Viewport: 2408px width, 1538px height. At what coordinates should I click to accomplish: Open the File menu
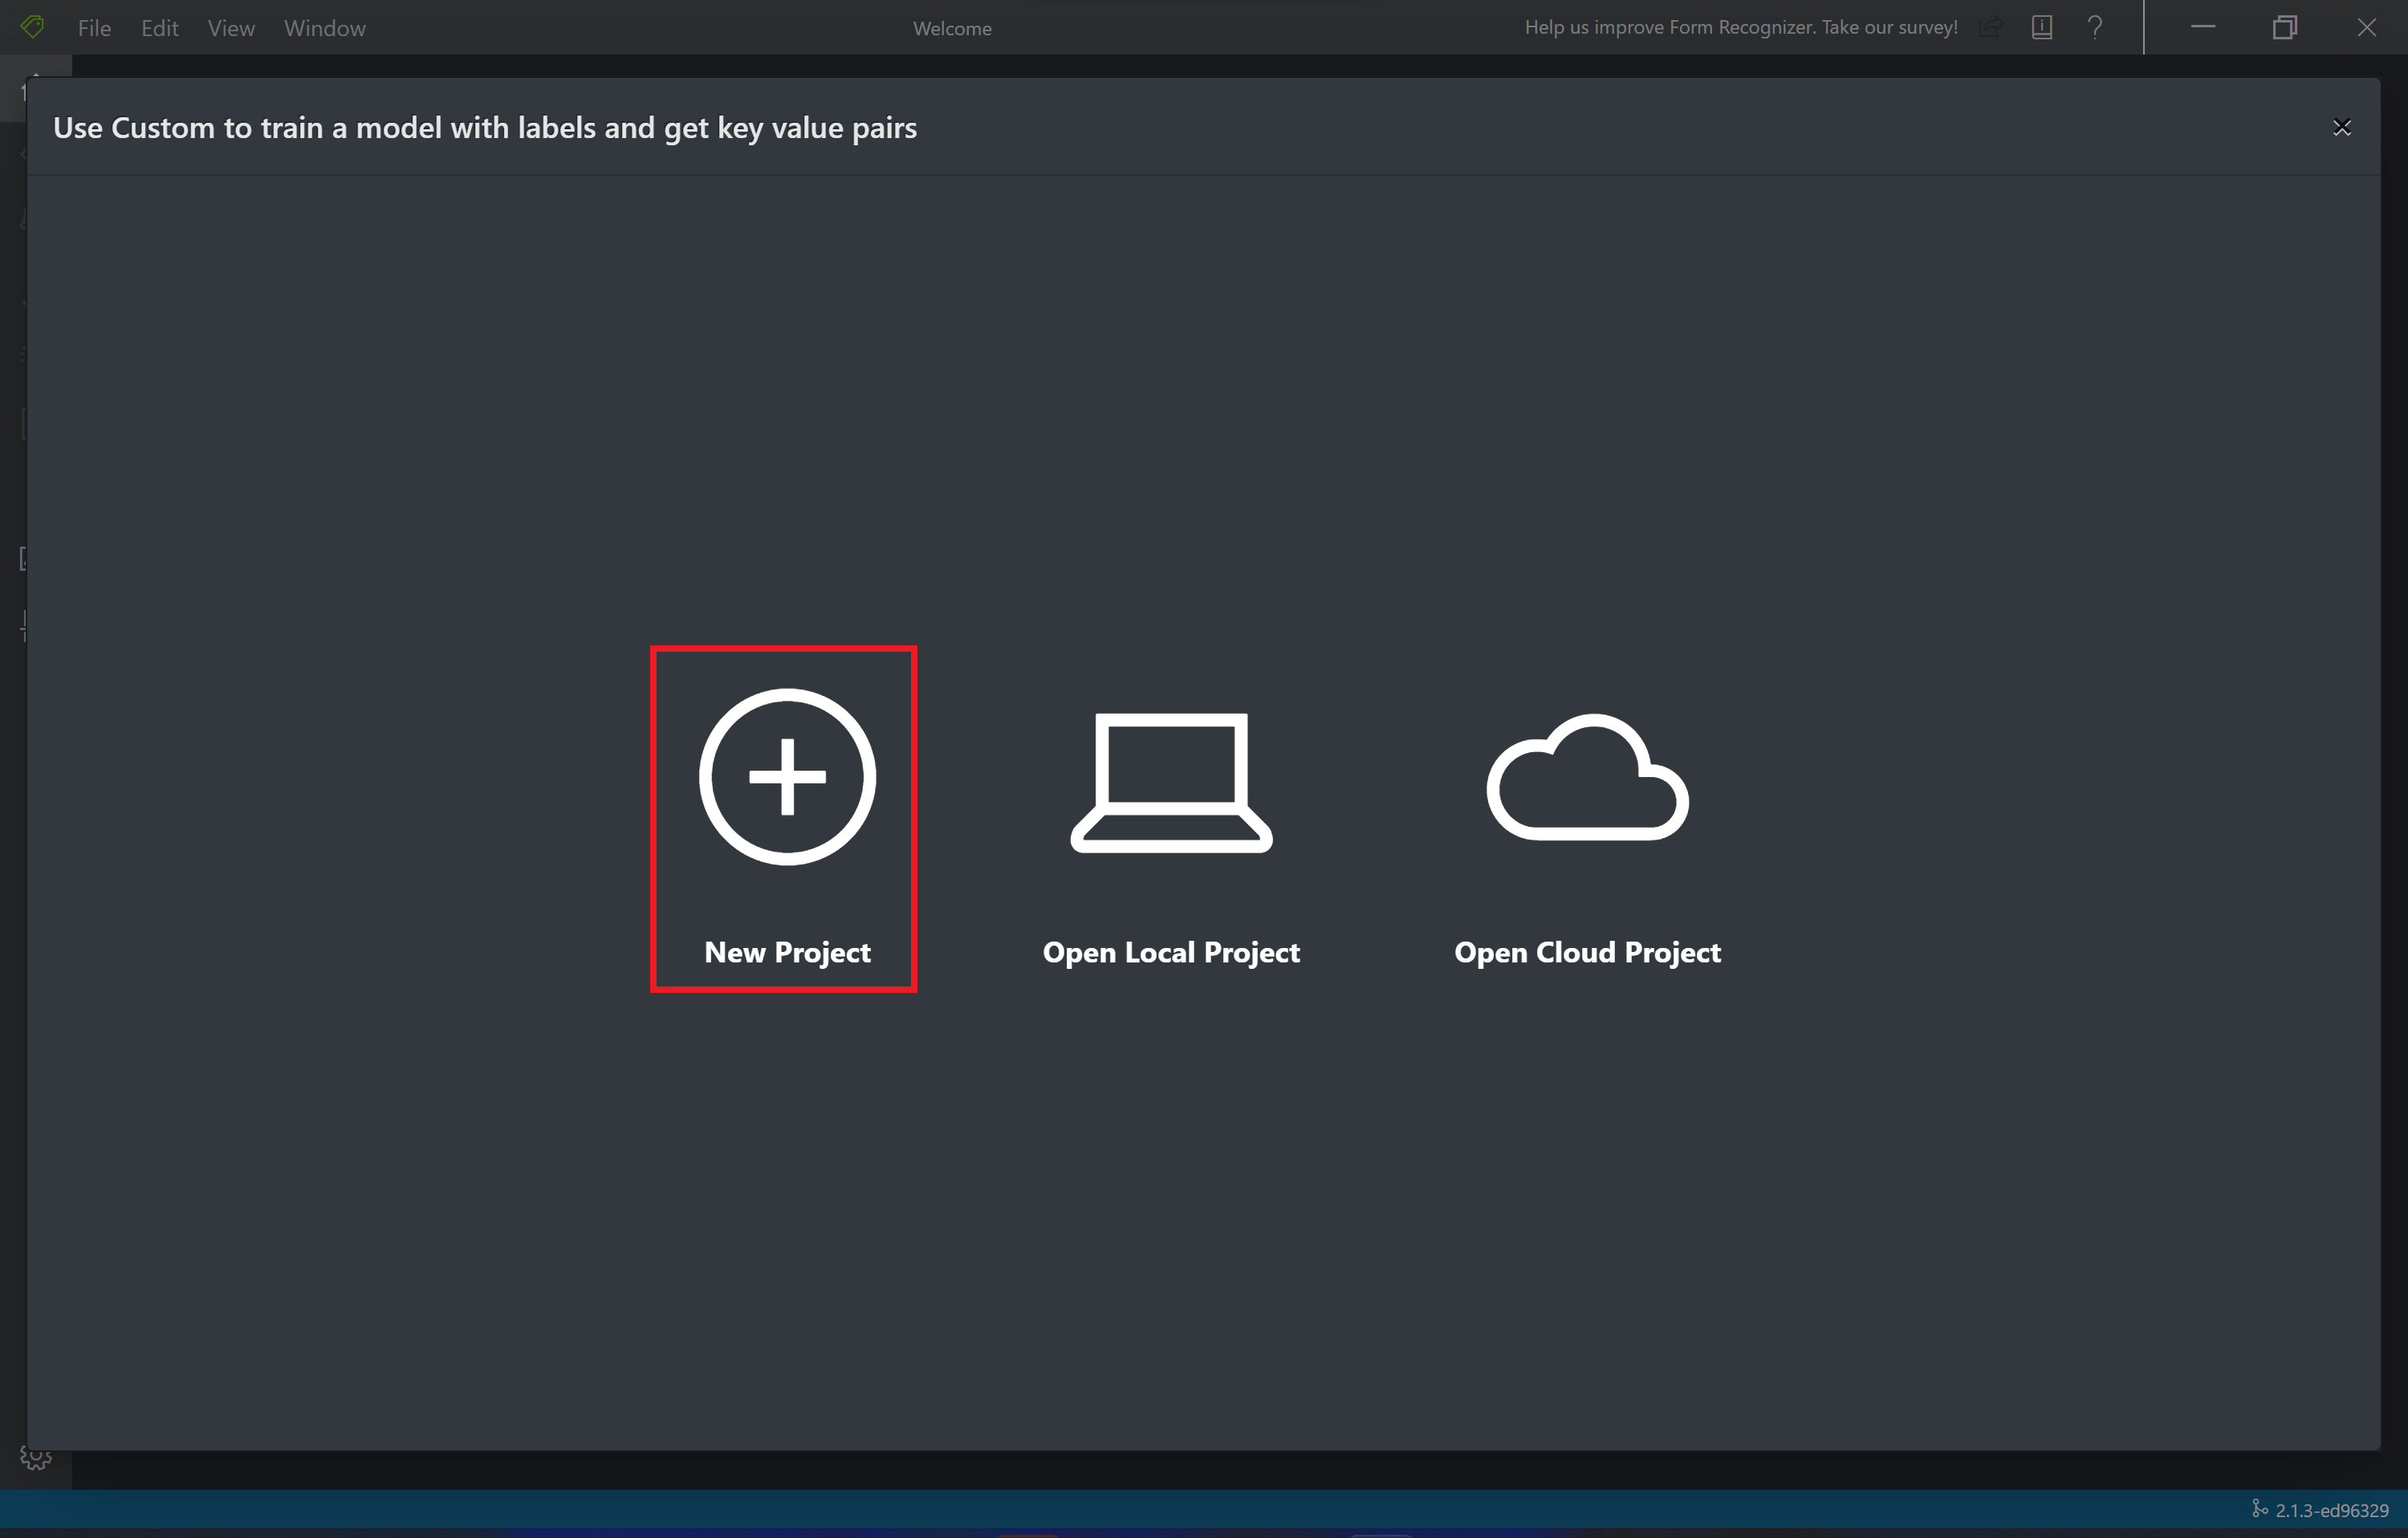coord(94,28)
